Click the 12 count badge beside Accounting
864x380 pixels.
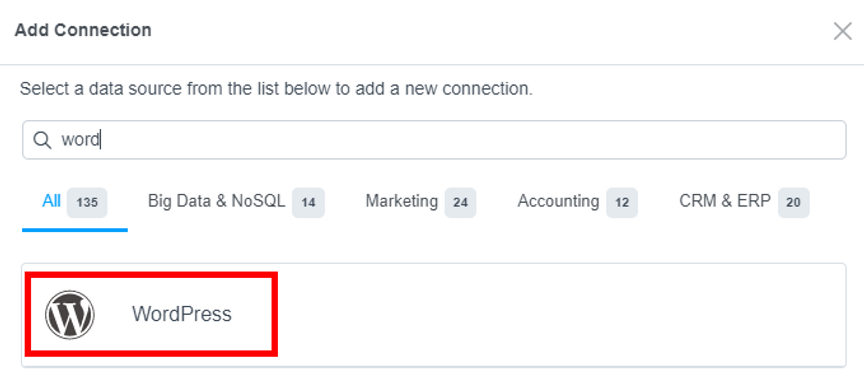tap(622, 203)
